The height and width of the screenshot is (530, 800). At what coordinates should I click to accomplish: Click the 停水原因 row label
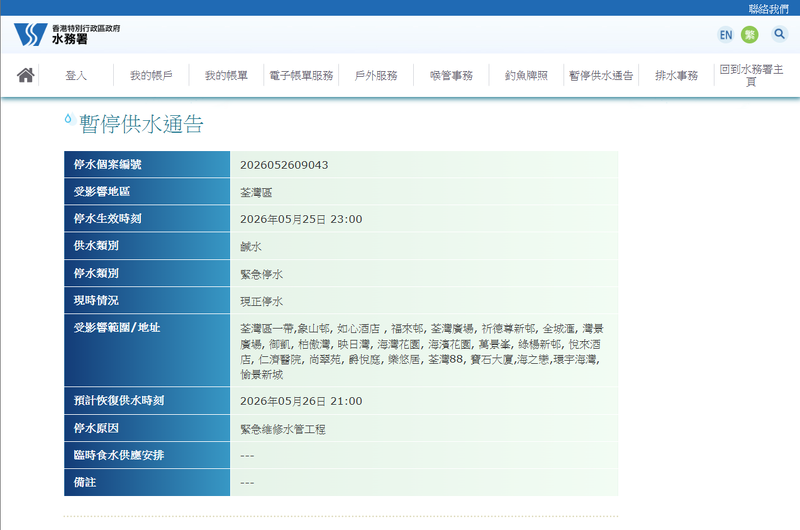click(x=96, y=428)
